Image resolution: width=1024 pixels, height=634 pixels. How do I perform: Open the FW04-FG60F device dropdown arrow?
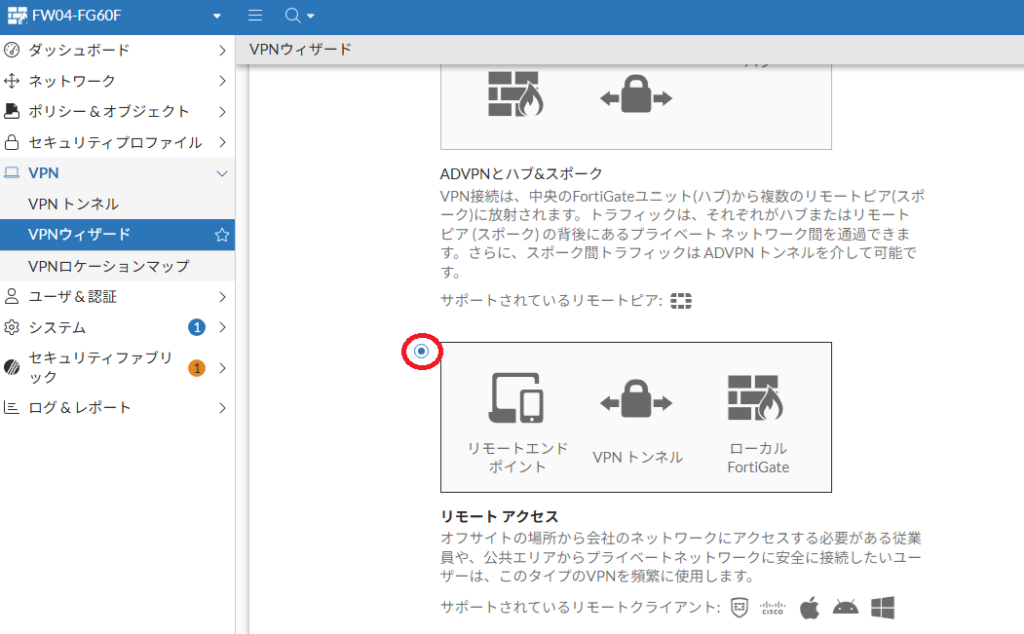pyautogui.click(x=217, y=16)
